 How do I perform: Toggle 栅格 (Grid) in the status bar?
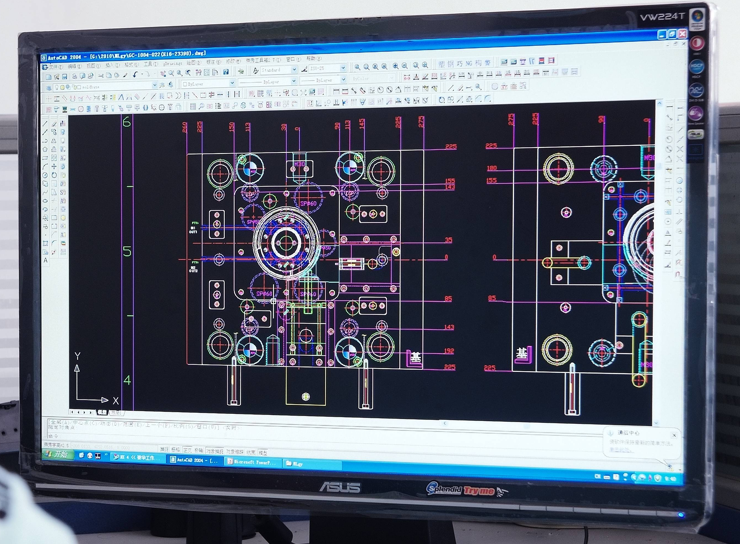click(x=176, y=450)
